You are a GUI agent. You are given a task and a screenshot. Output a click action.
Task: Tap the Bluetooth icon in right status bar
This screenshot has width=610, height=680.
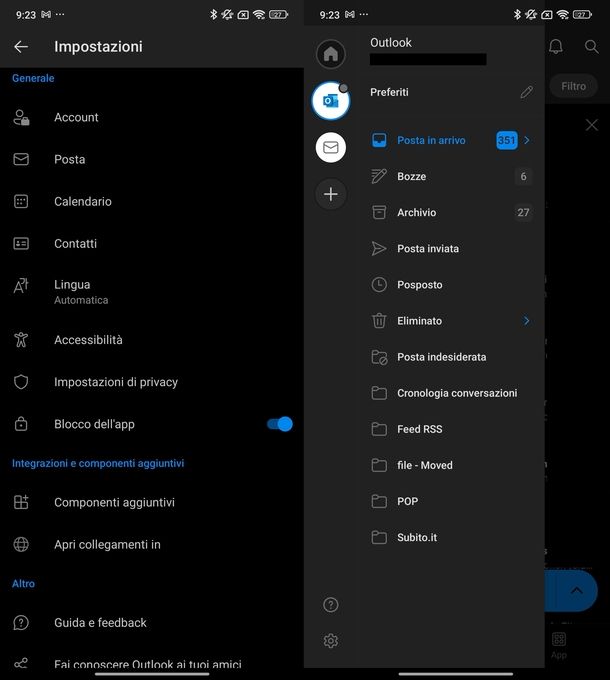coord(517,15)
